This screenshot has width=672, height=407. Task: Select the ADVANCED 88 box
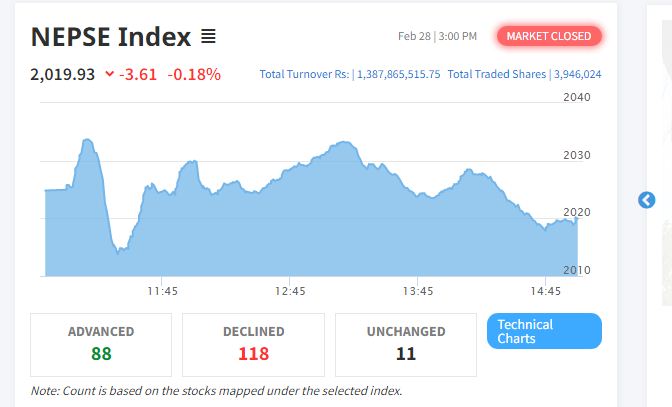point(101,345)
